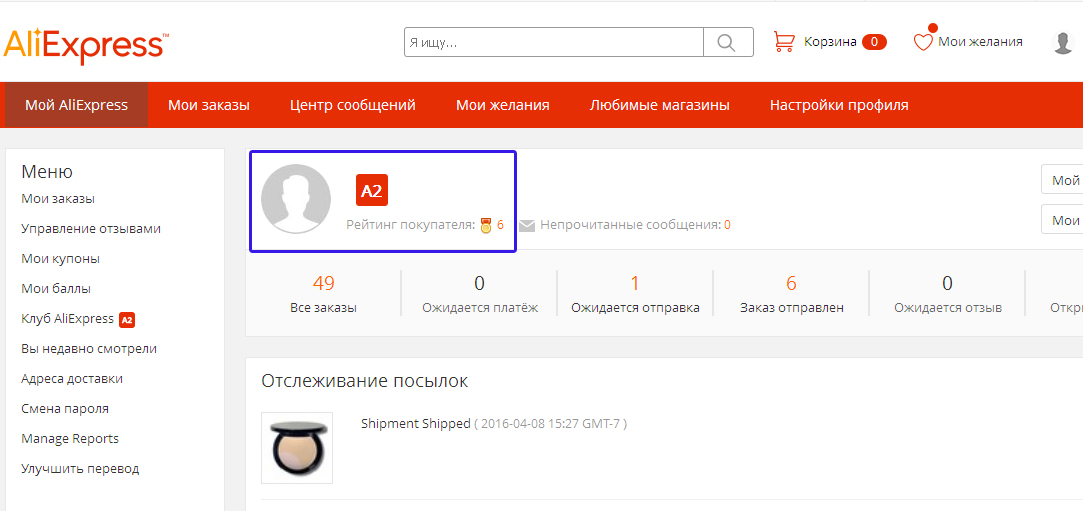The image size is (1083, 511).
Task: Switch to Мои заказы in the red navbar
Action: coord(209,105)
